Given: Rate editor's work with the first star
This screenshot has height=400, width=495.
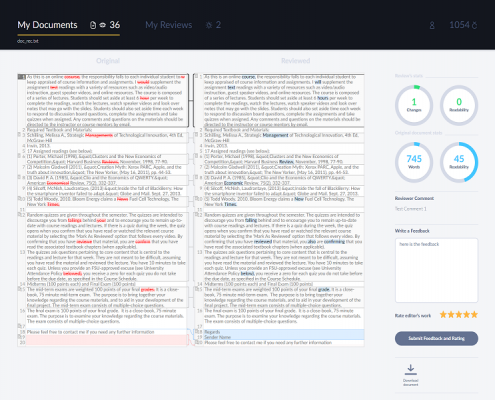Looking at the screenshot, I should tap(443, 314).
